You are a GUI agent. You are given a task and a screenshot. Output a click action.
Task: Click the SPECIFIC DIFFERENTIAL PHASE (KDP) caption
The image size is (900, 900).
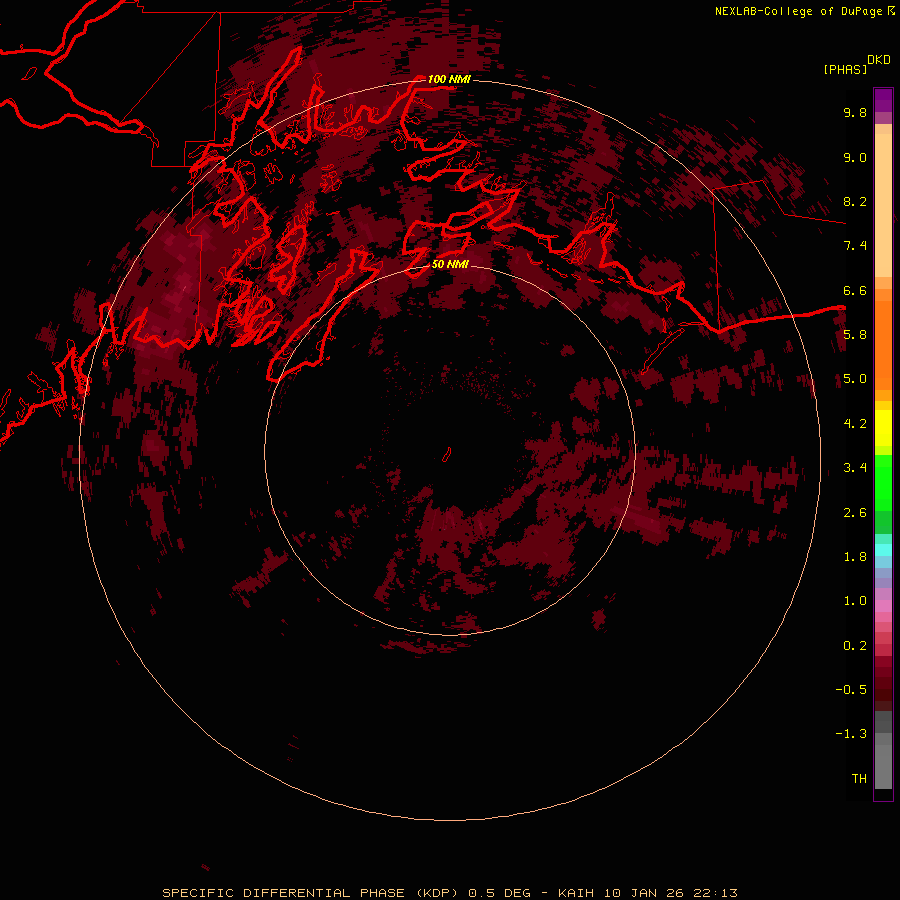(x=310, y=893)
